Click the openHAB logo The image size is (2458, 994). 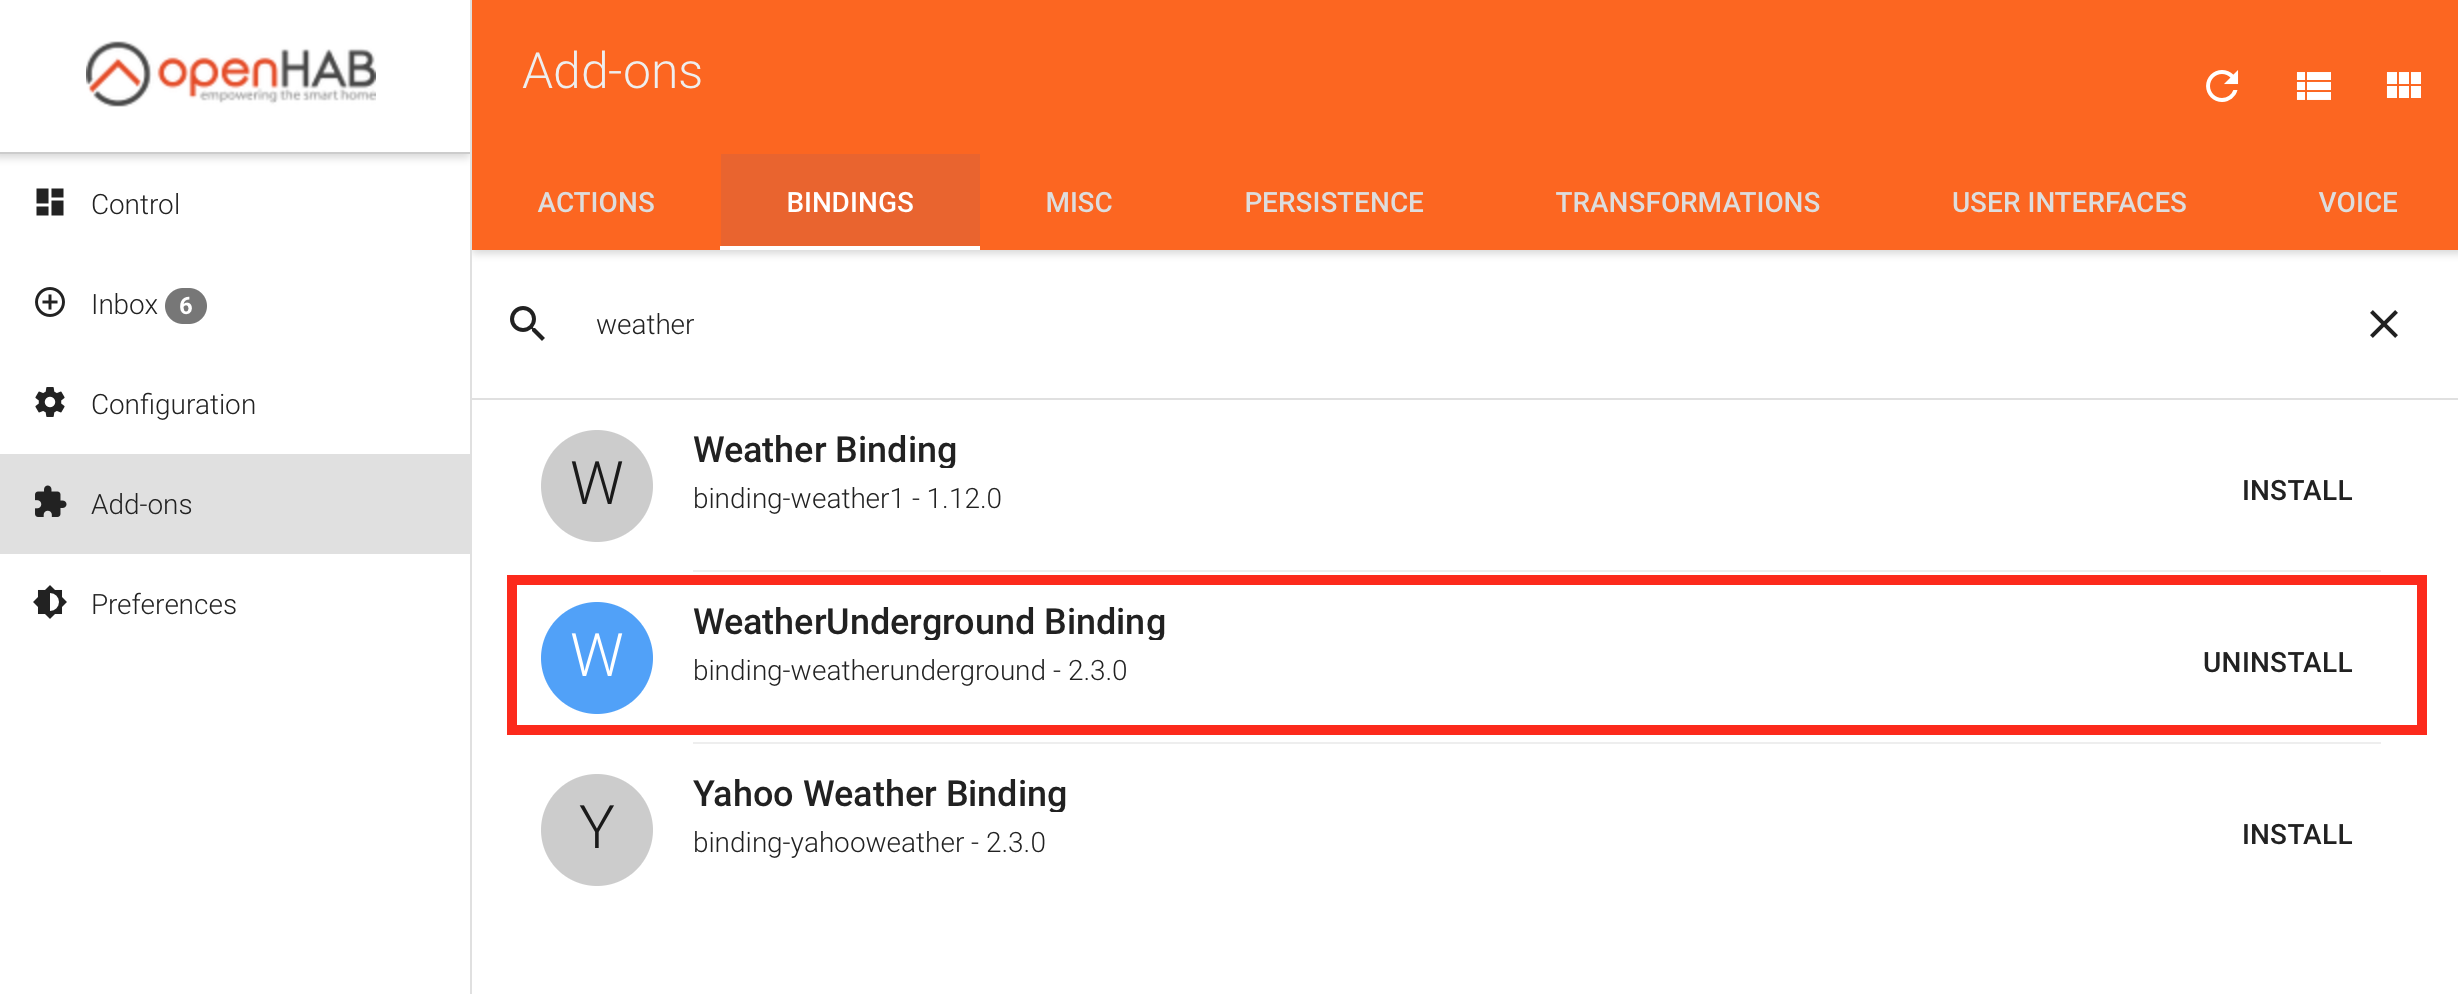(232, 74)
